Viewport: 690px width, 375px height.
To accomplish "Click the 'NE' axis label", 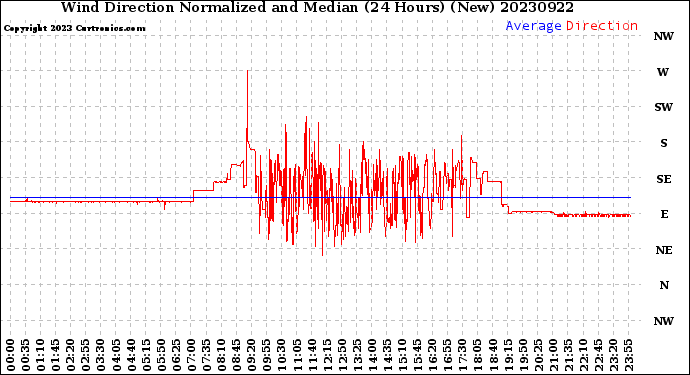I will click(x=664, y=250).
